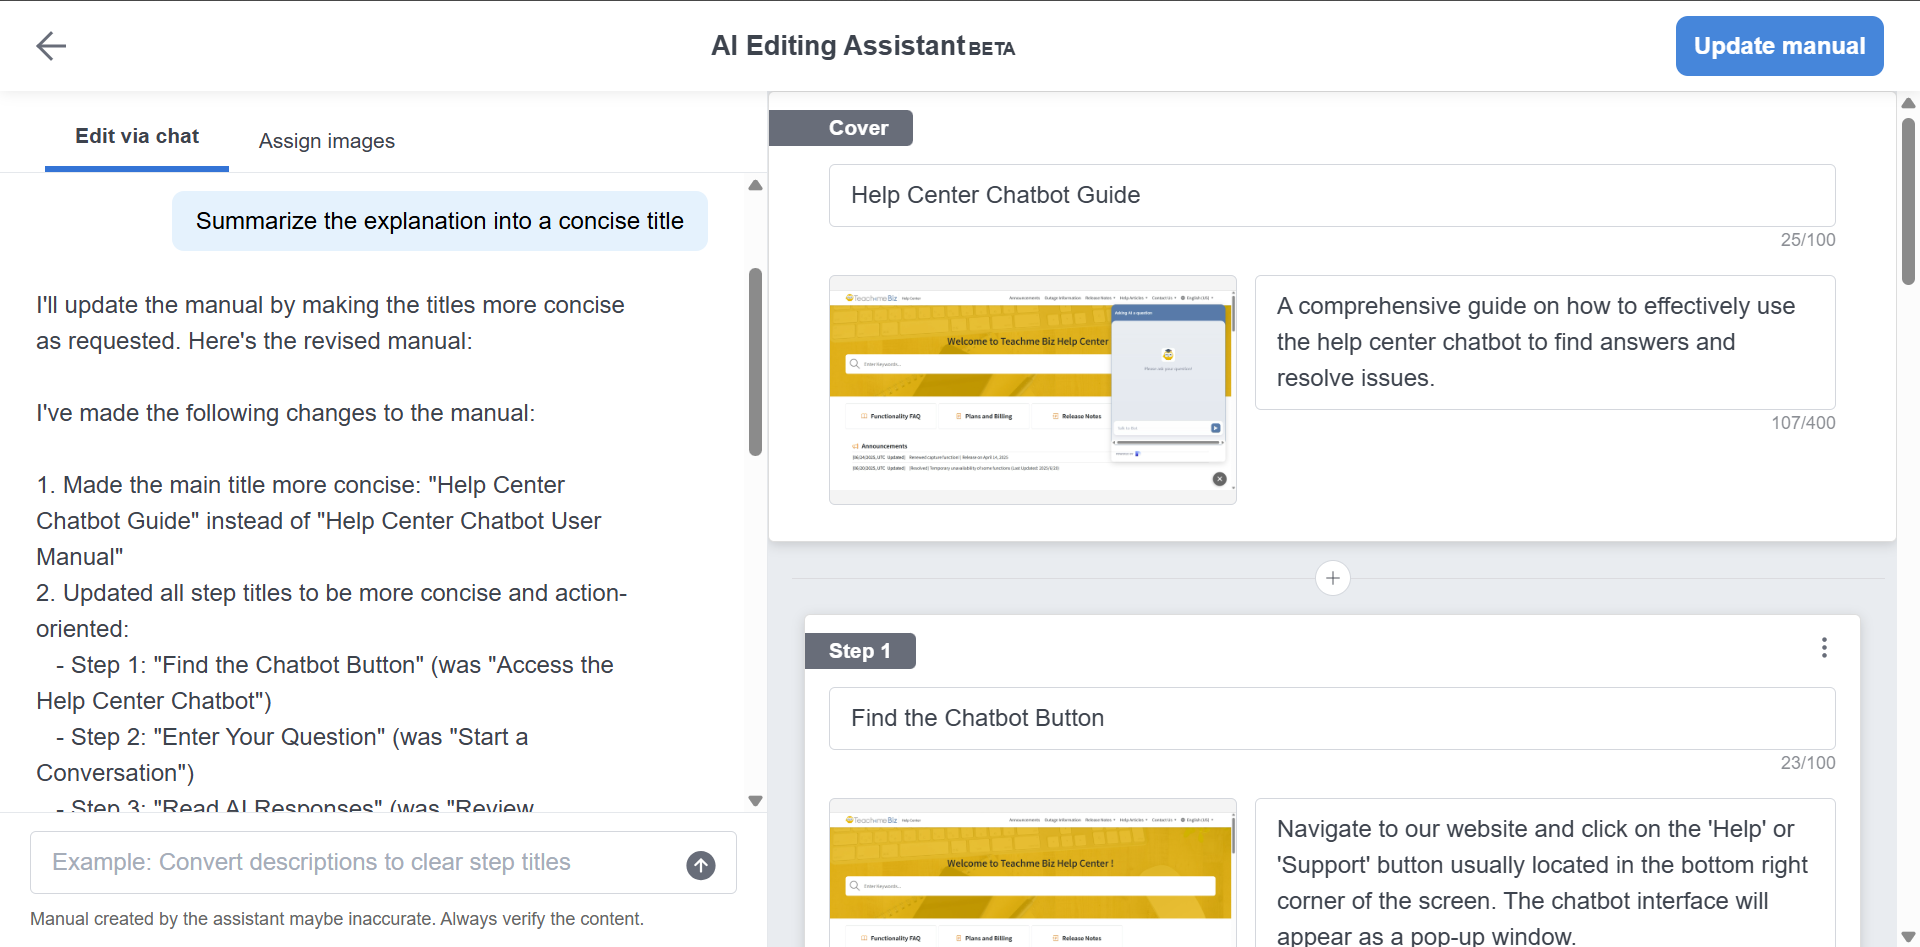1920x947 pixels.
Task: Click the back arrow icon
Action: click(51, 46)
